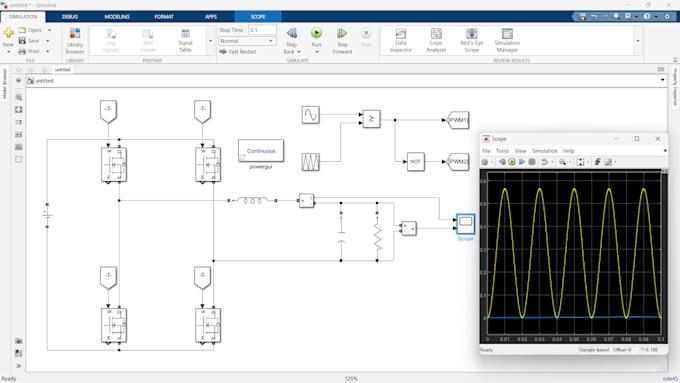Switch to the DEBUG ribbon tab
The image size is (680, 383).
pos(70,16)
